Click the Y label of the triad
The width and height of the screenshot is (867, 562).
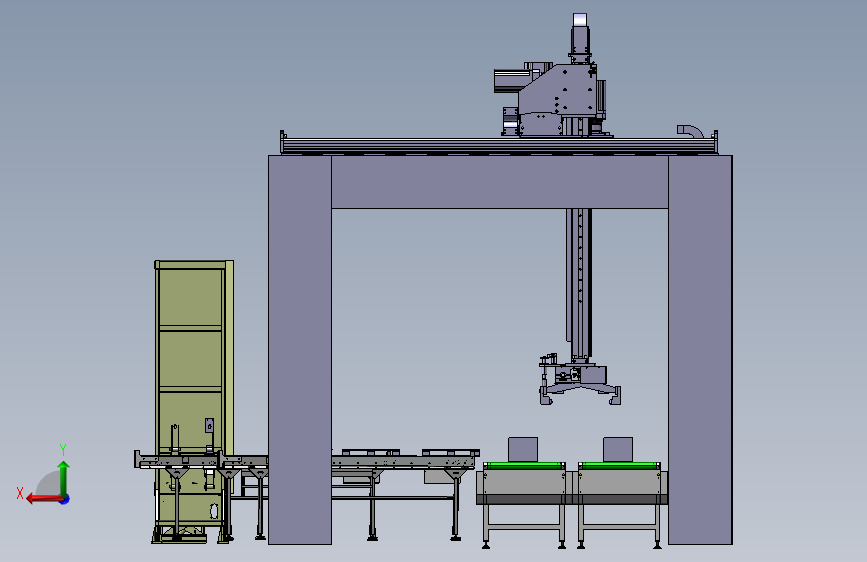pos(63,450)
